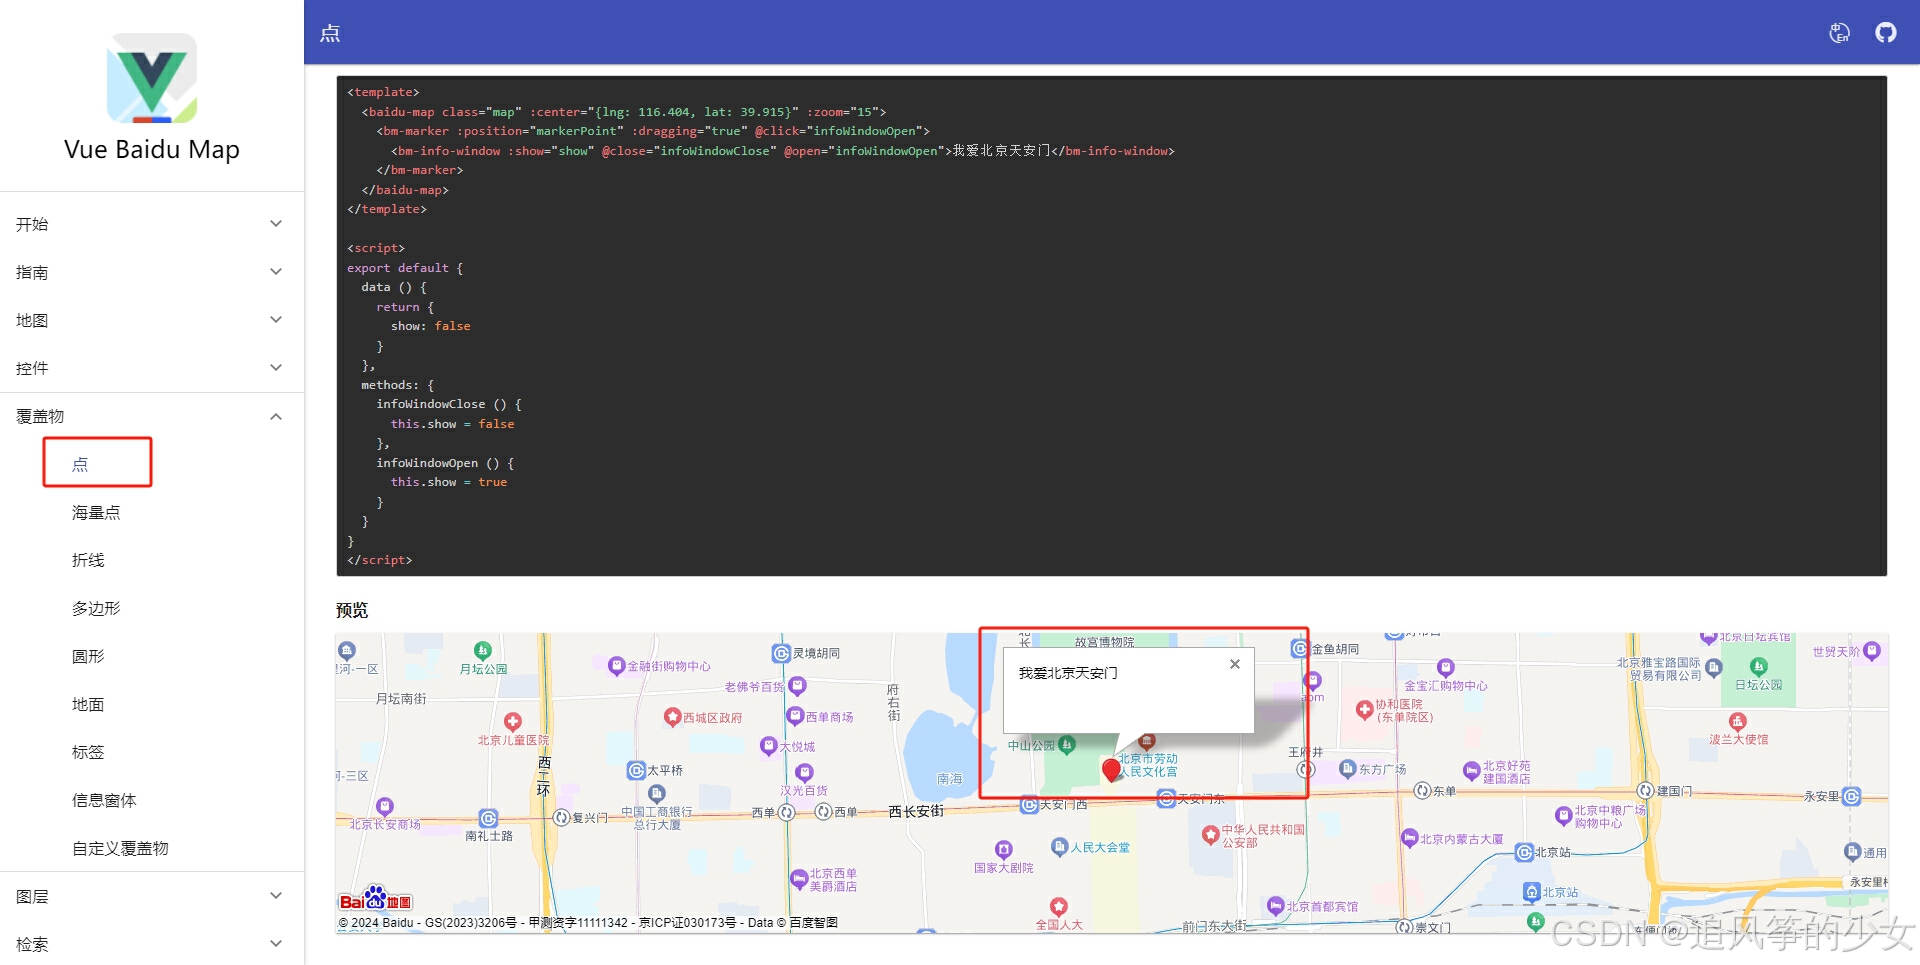Expand the 图层 sidebar section chevron
Image resolution: width=1920 pixels, height=965 pixels.
(276, 896)
